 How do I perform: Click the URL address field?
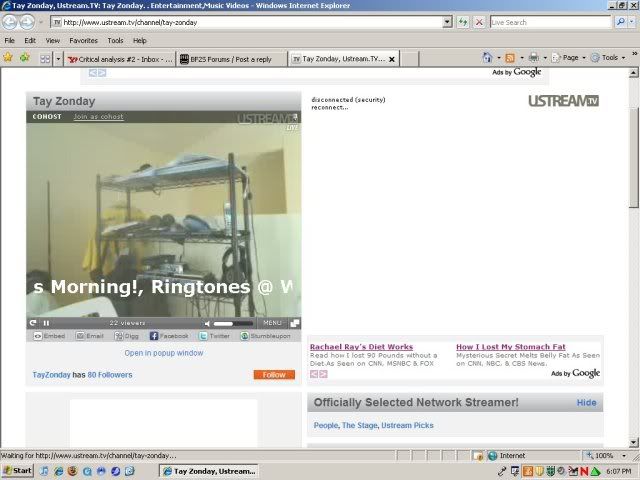[247, 22]
